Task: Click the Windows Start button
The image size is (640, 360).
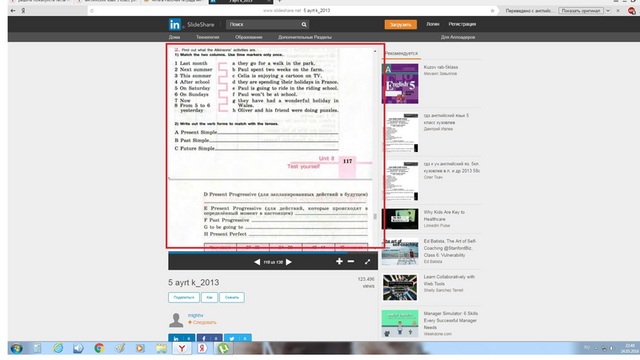Action: (x=16, y=348)
